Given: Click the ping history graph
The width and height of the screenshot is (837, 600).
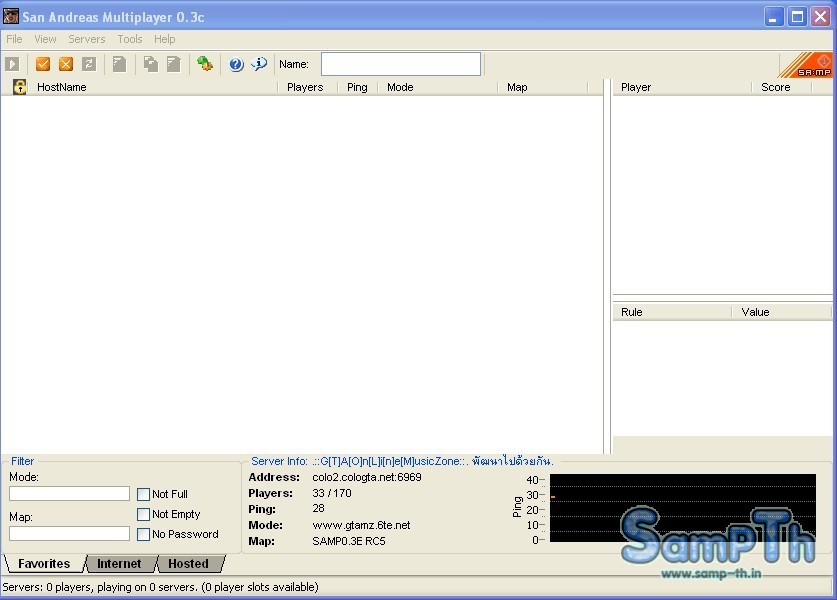Looking at the screenshot, I should [x=683, y=508].
